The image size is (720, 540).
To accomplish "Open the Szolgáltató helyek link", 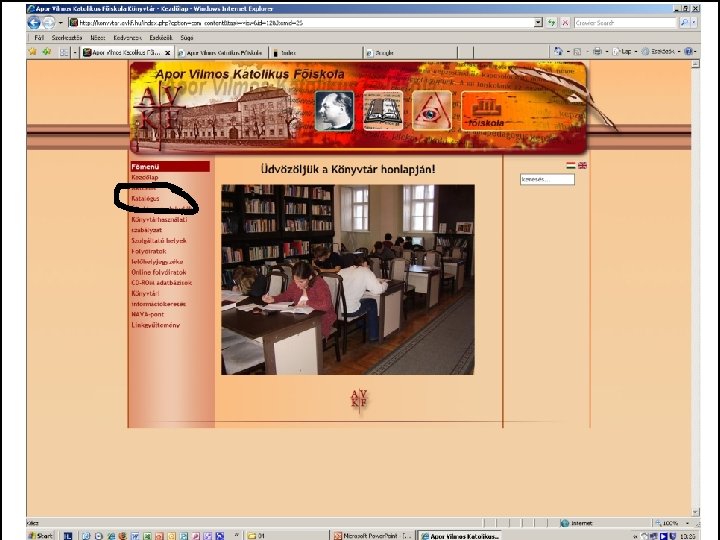I will coord(158,241).
